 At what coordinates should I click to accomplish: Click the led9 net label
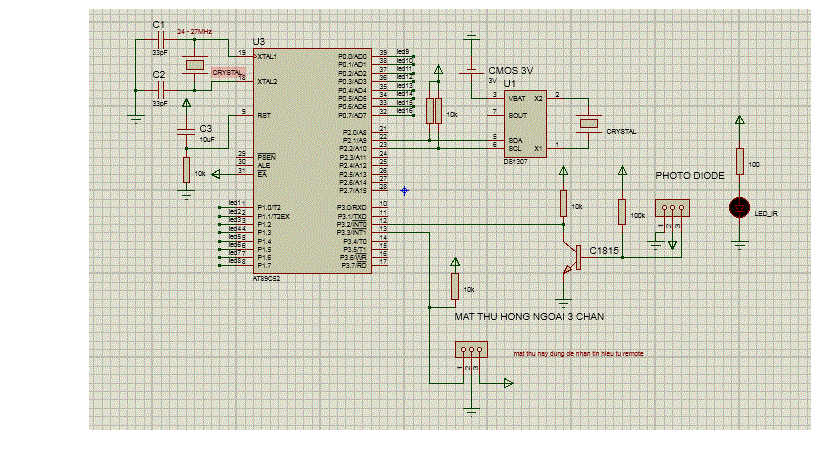pos(403,52)
